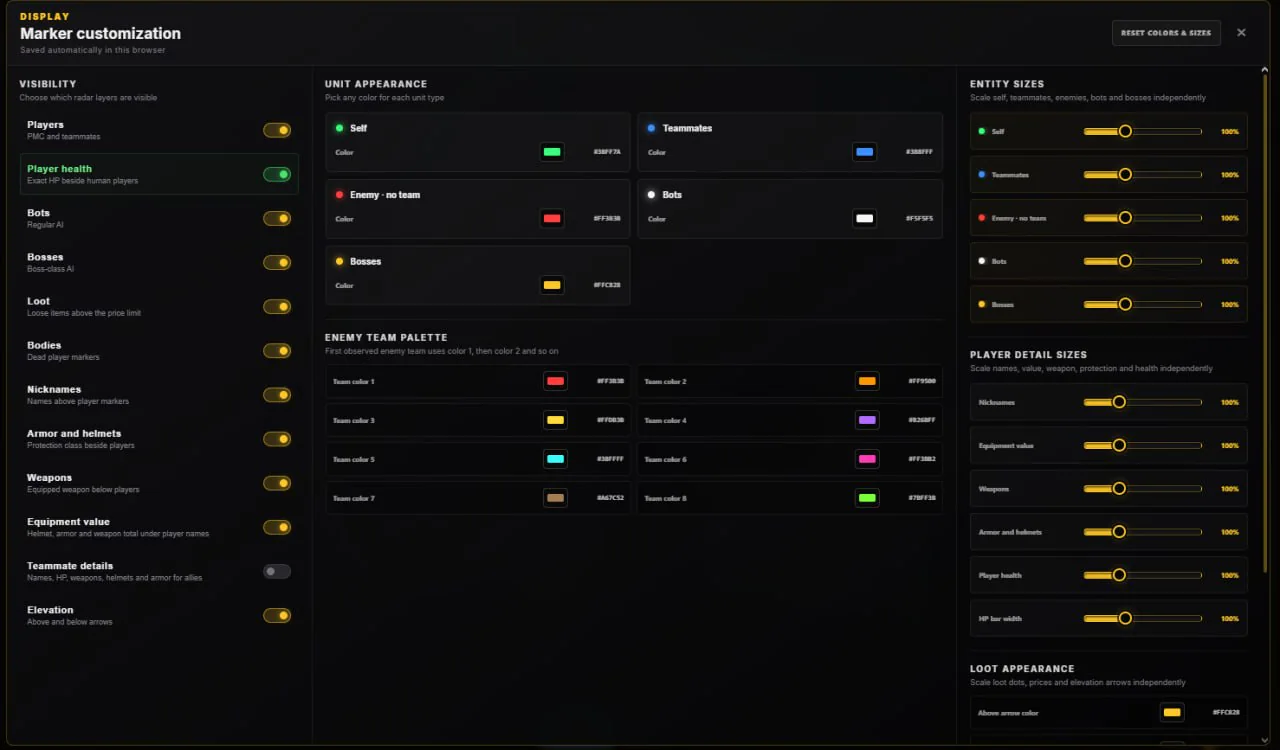Toggle Bots visibility switch off
1280x750 pixels.
277,218
